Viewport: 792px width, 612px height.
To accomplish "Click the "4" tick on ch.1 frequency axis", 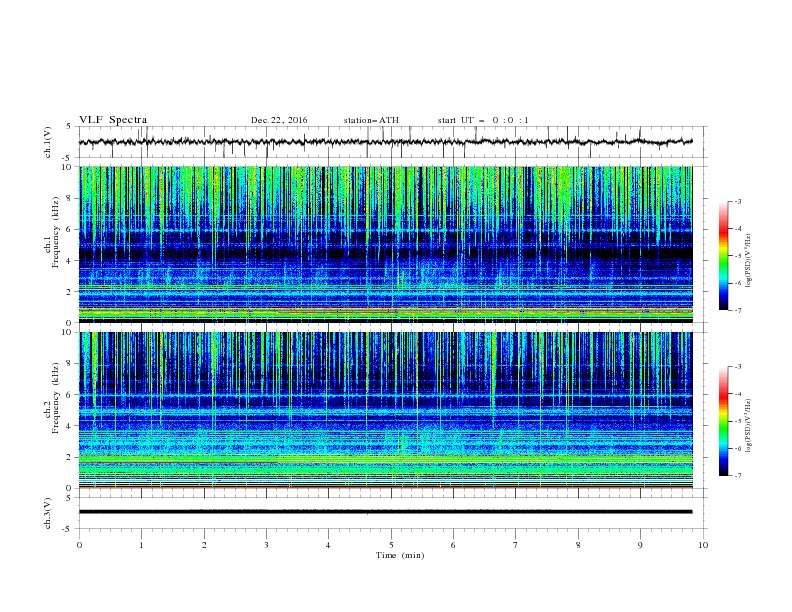I will point(70,261).
